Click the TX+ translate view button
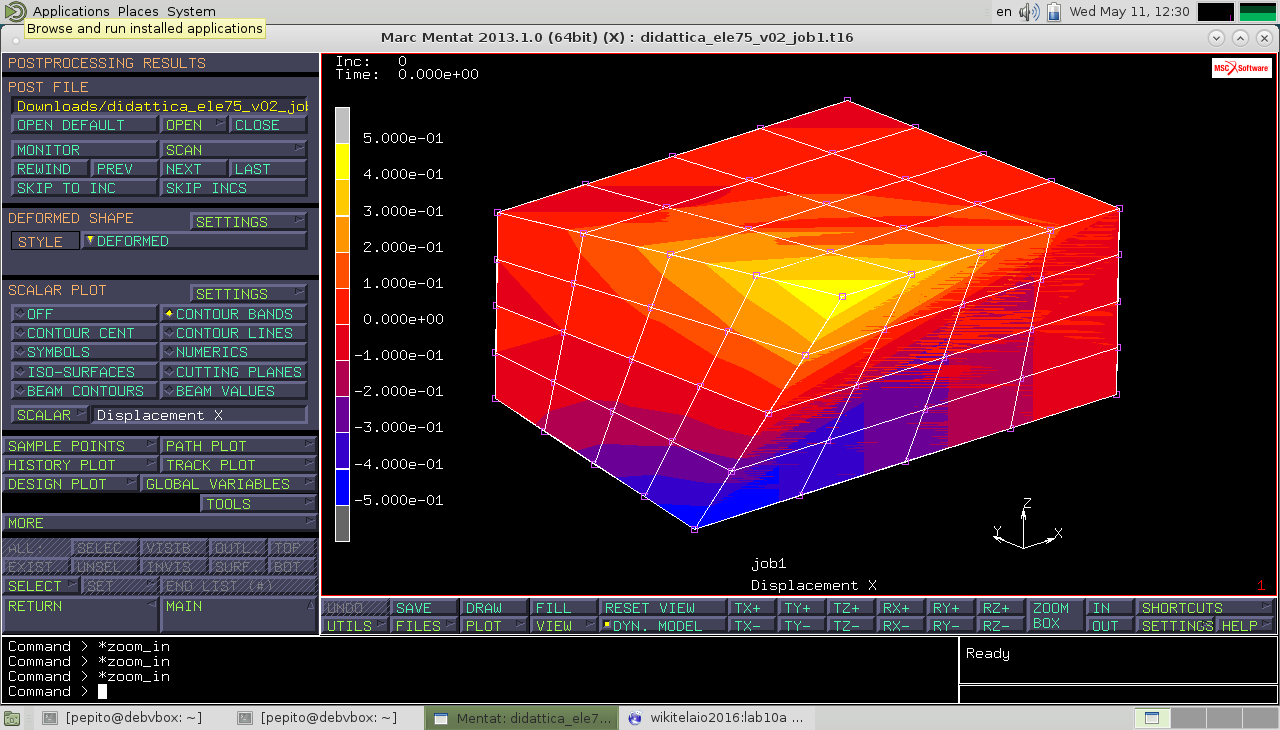The width and height of the screenshot is (1280, 730). tap(752, 608)
